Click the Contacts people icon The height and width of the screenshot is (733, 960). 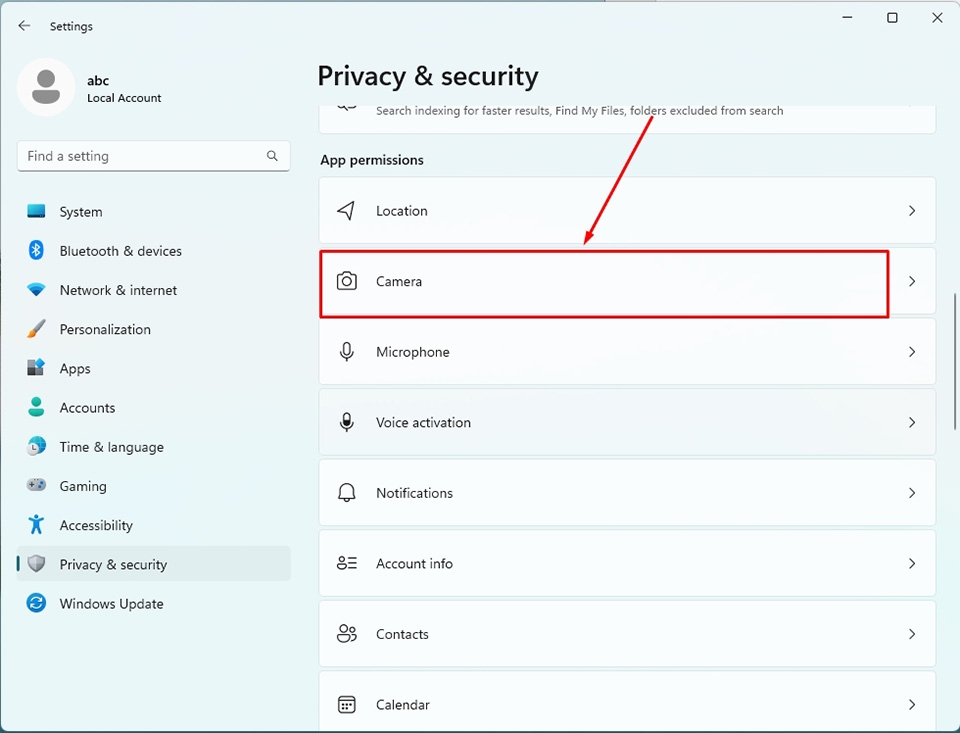[347, 633]
